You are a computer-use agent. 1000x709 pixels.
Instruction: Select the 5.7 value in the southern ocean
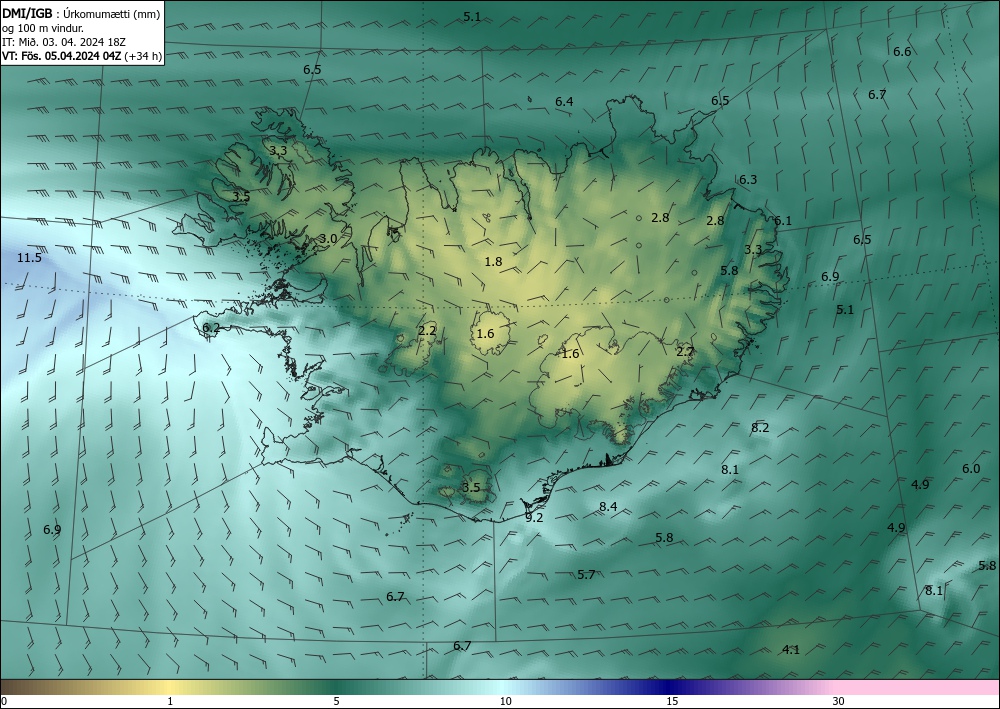click(x=586, y=574)
